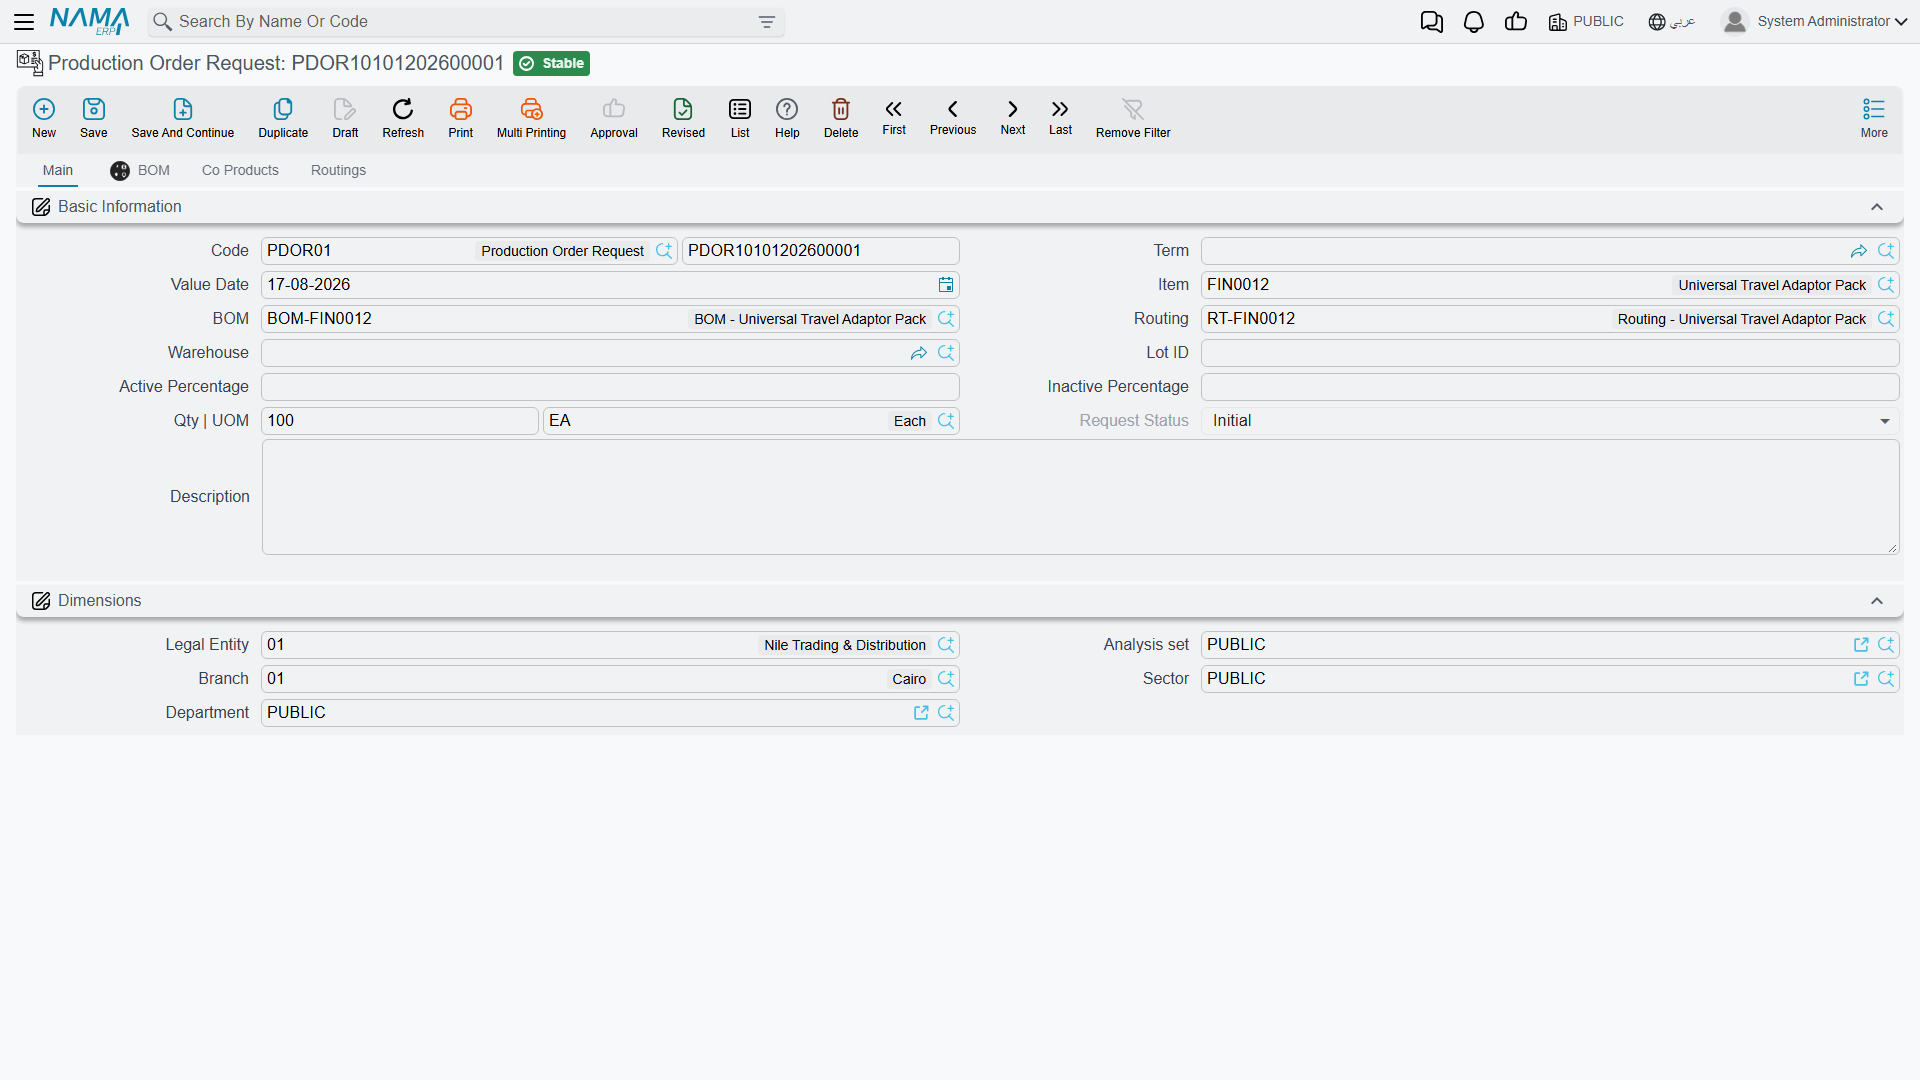Open the More toolbar options
1920x1080 pixels.
pos(1874,118)
